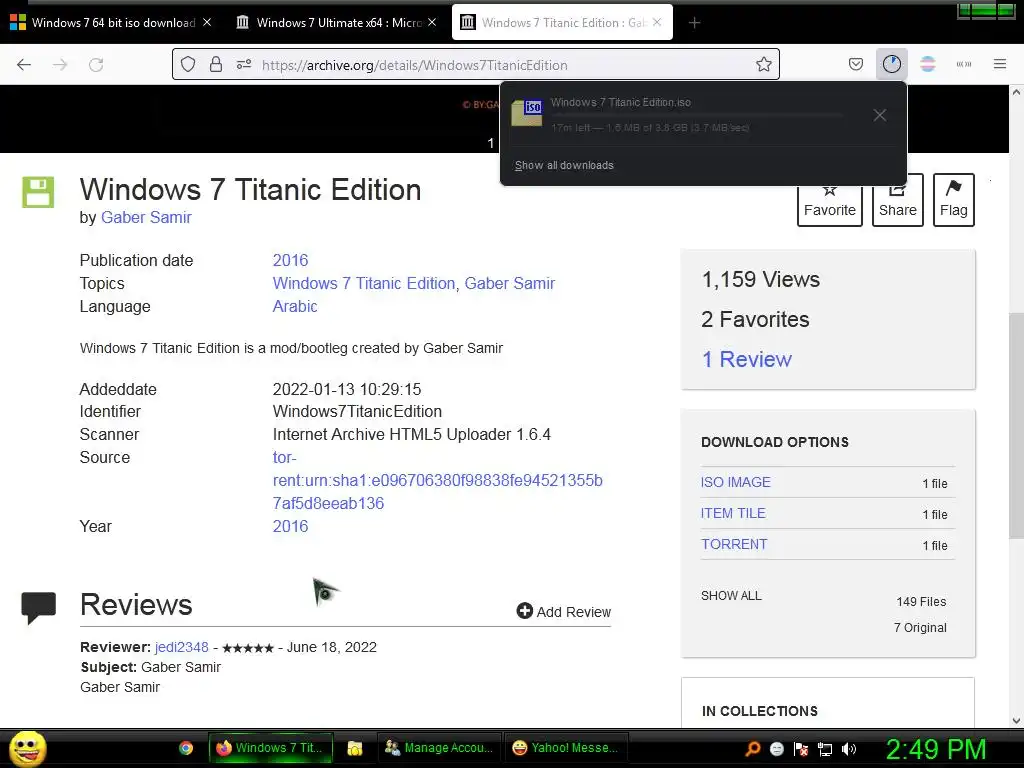Click the Favorite button
The image size is (1024, 768).
pyautogui.click(x=829, y=200)
